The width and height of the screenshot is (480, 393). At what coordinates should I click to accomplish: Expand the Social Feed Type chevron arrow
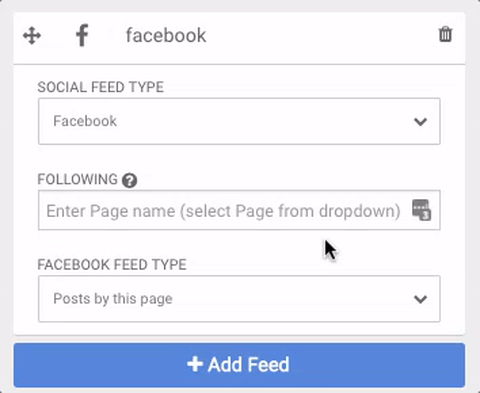[x=420, y=122]
